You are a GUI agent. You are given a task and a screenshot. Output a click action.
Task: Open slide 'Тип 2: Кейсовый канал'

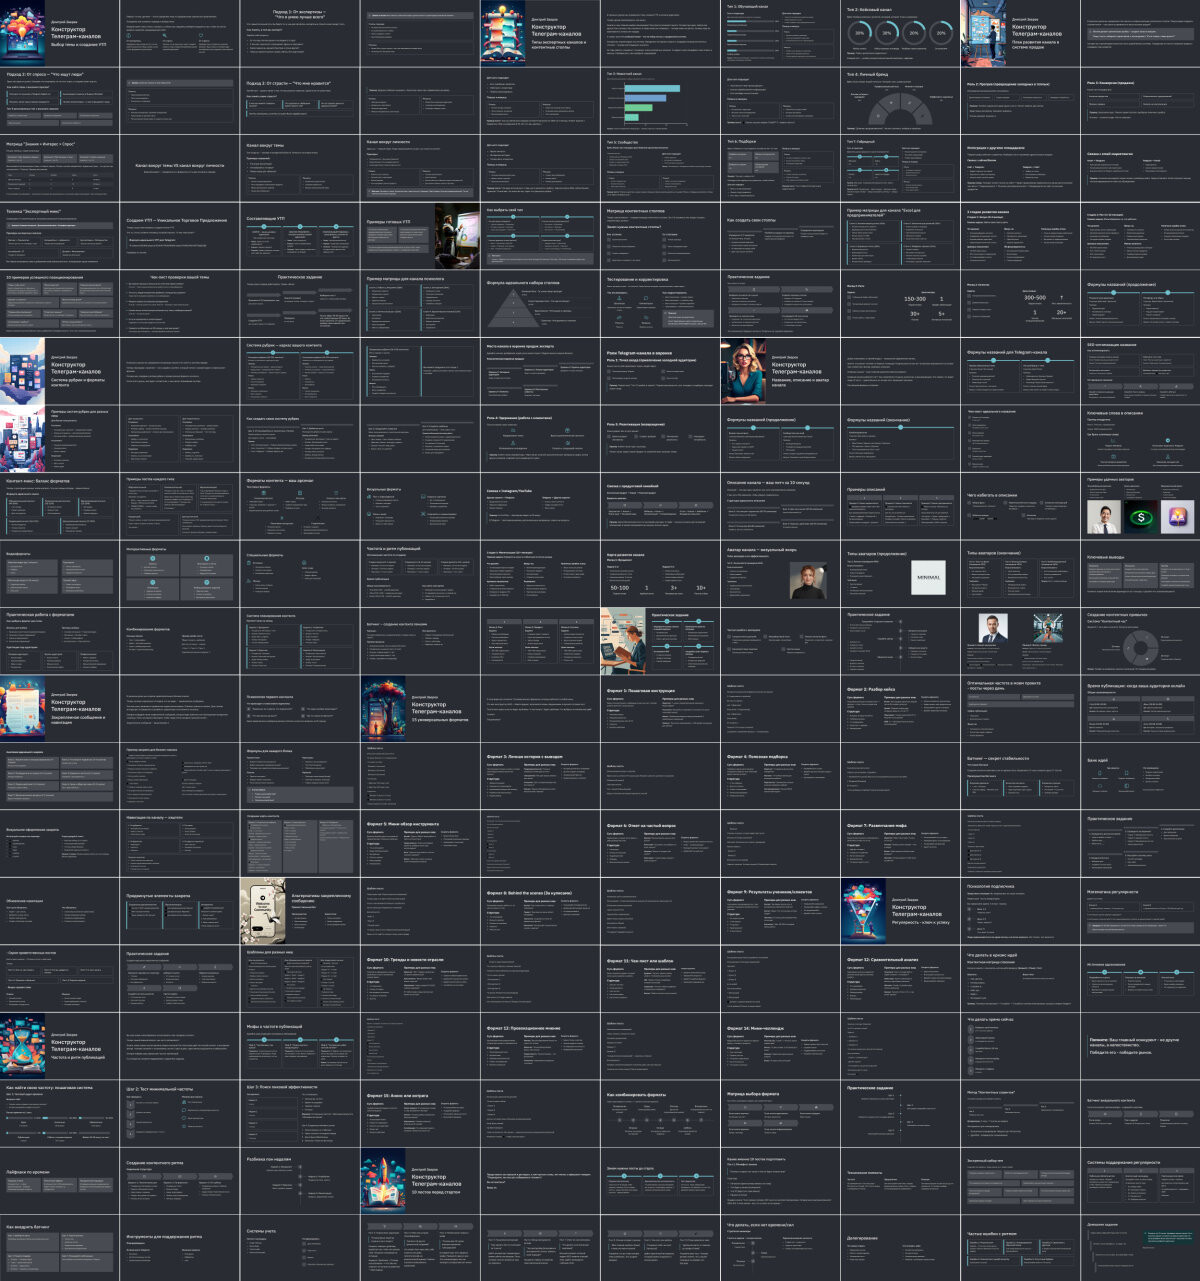[x=900, y=33]
